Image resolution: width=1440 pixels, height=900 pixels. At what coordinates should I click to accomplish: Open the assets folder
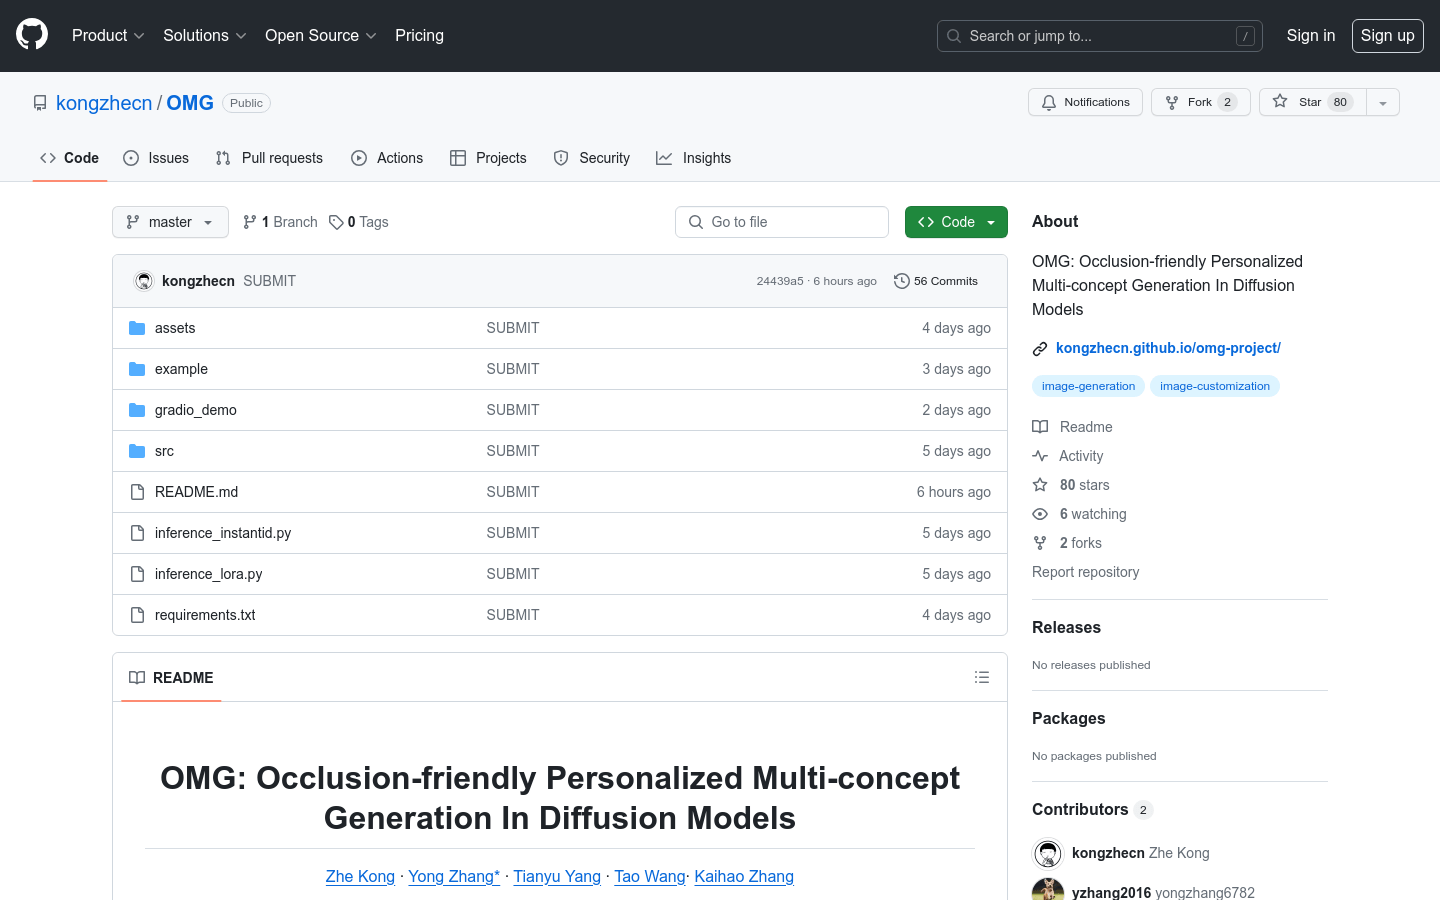click(175, 328)
